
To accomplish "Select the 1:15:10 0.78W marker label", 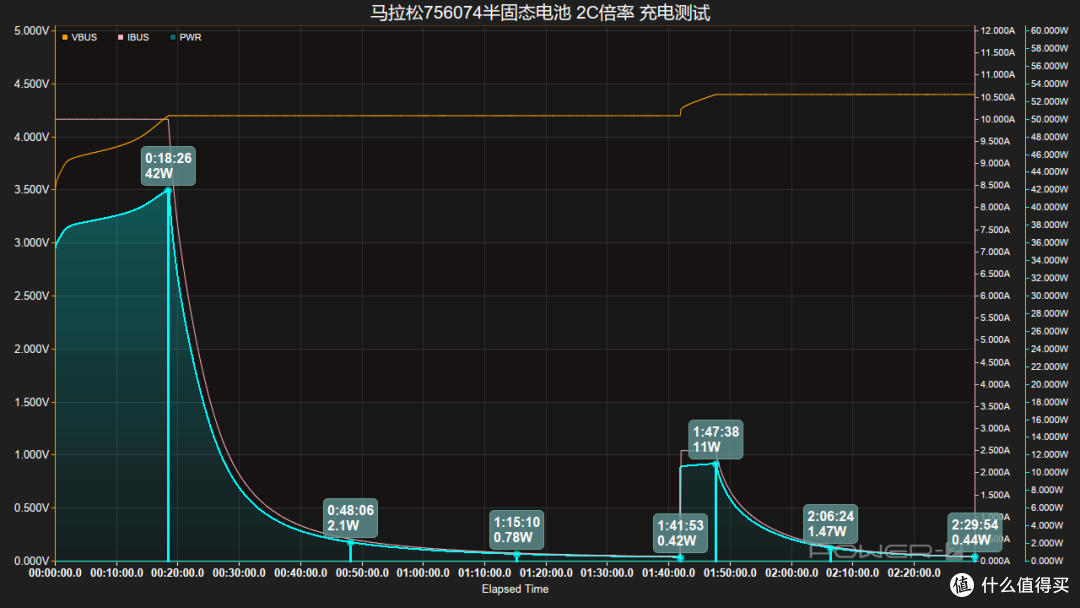I will coord(517,530).
